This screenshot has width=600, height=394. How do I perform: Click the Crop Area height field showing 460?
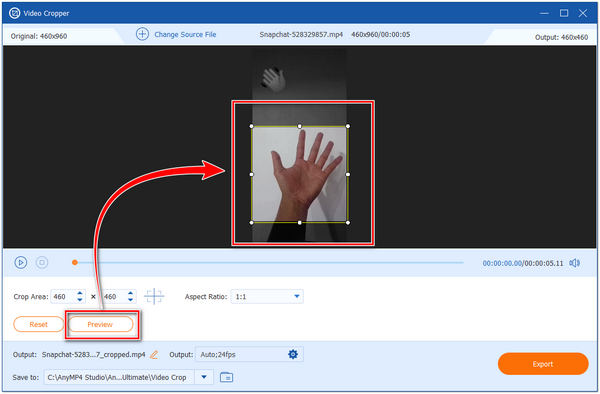pyautogui.click(x=113, y=296)
